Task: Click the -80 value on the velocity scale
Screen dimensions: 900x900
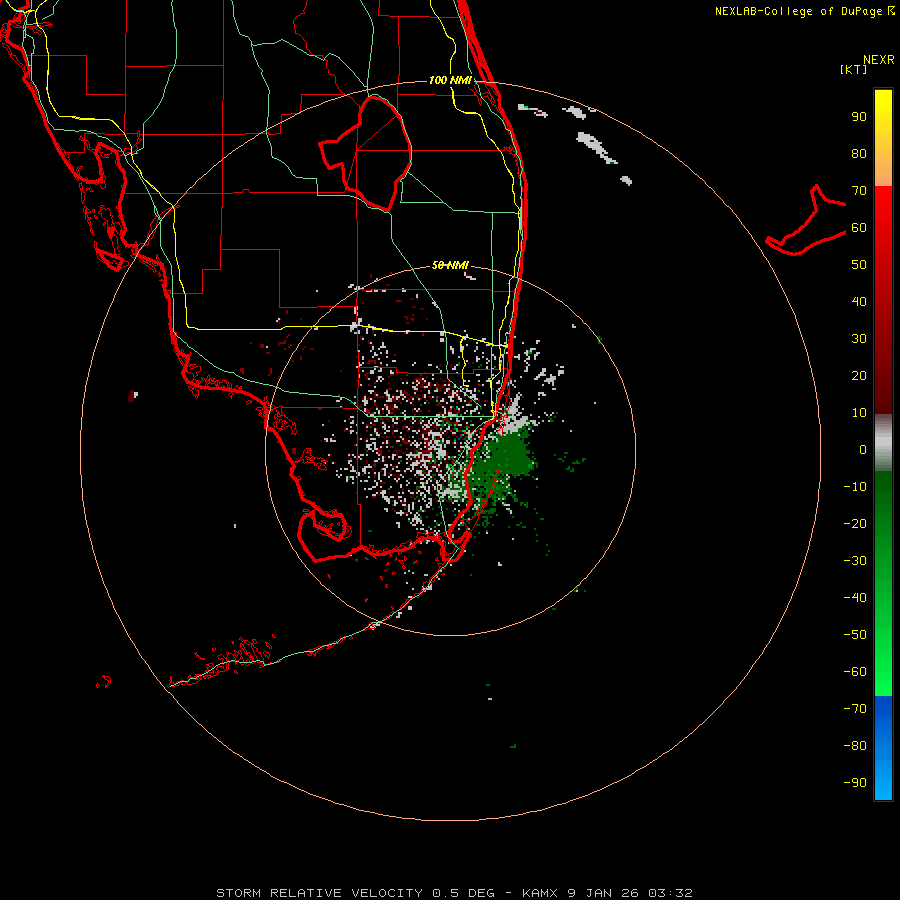Action: [855, 746]
